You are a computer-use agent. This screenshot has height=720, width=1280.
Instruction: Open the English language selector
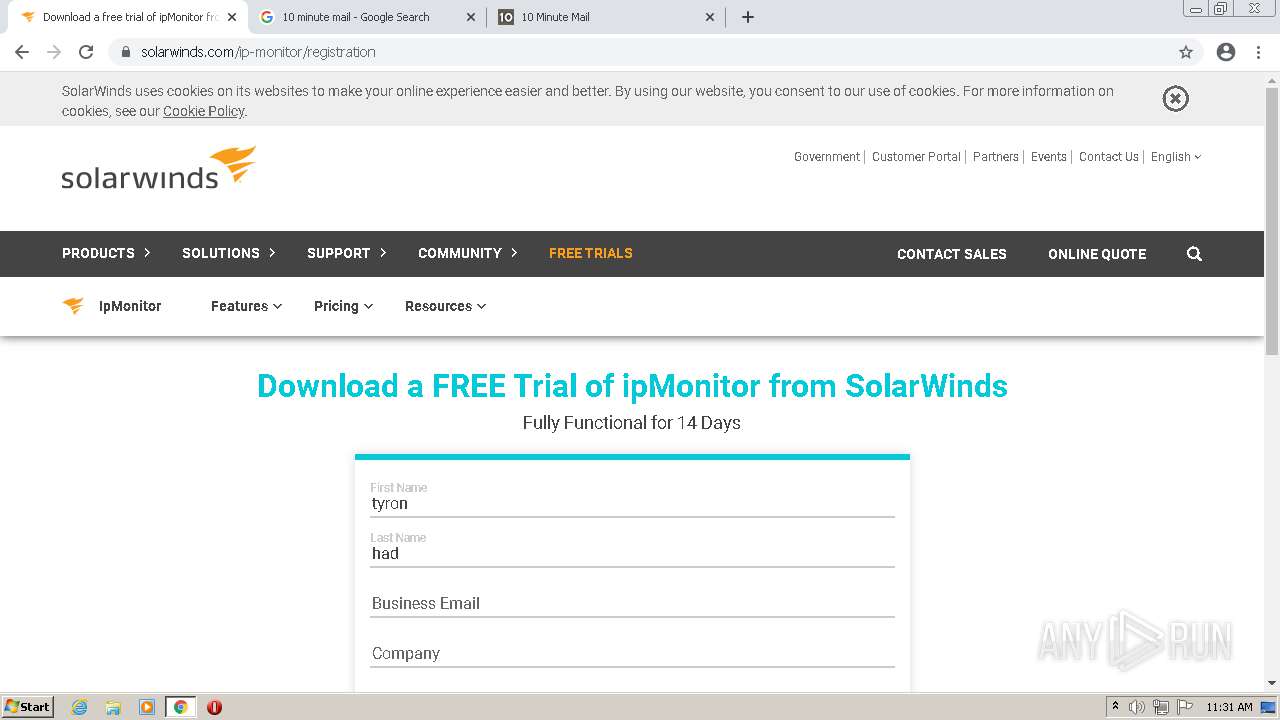1176,157
